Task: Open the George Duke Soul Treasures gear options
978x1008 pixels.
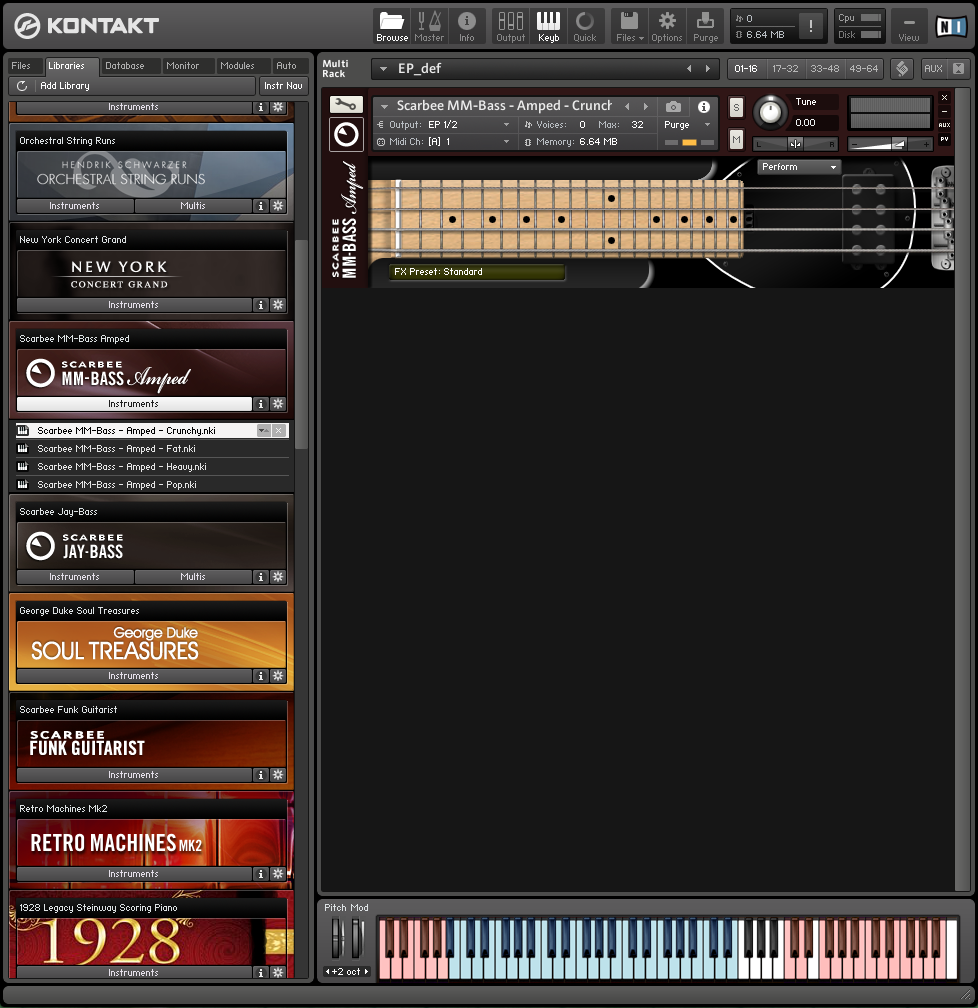Action: (278, 676)
